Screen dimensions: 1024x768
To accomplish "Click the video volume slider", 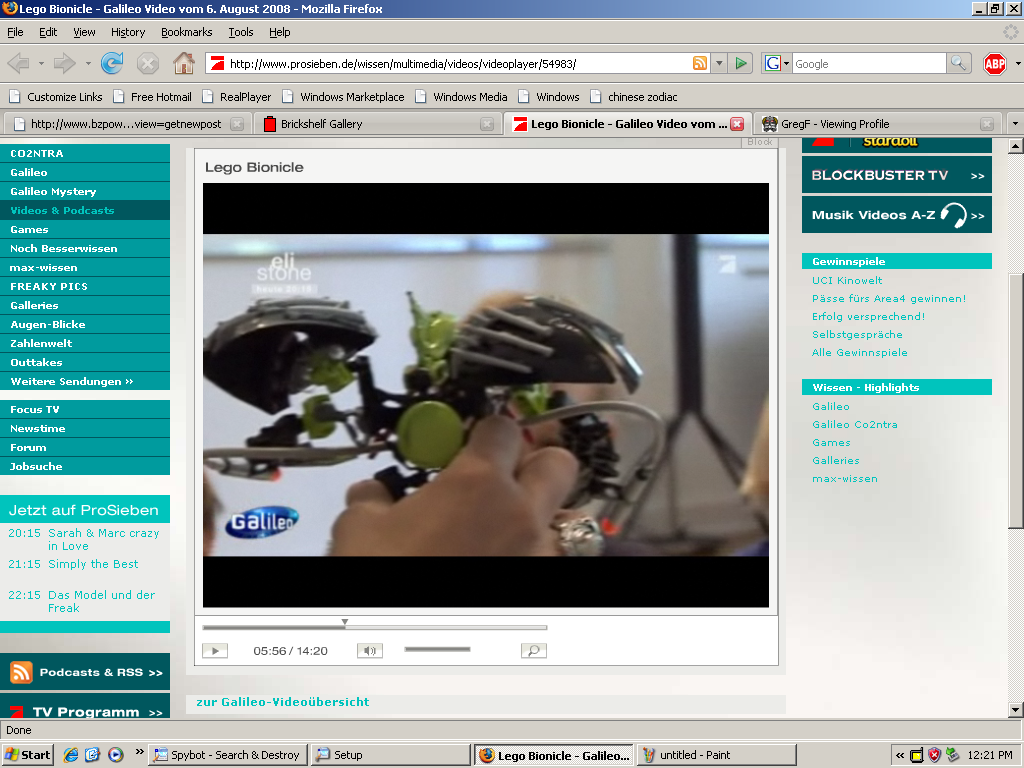I will (x=437, y=649).
